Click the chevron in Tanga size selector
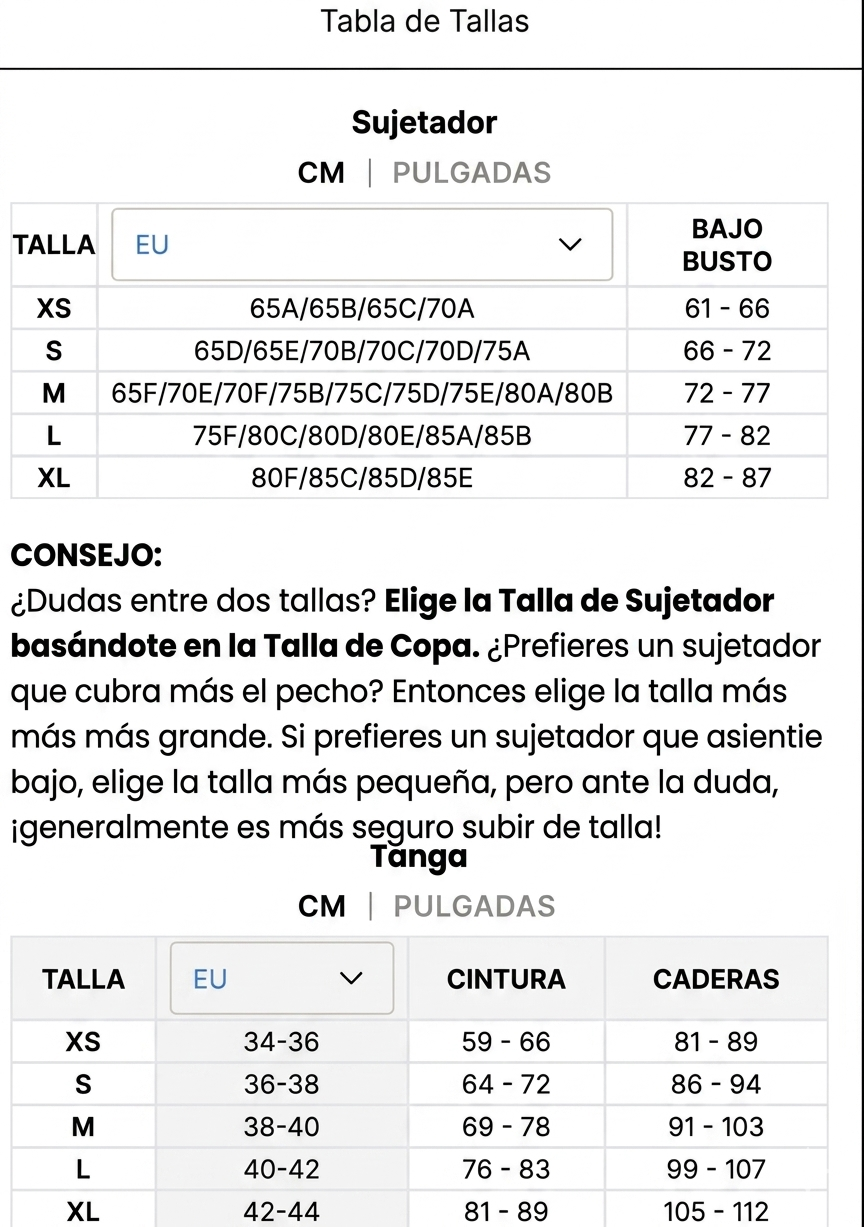The width and height of the screenshot is (864, 1227). [x=351, y=979]
